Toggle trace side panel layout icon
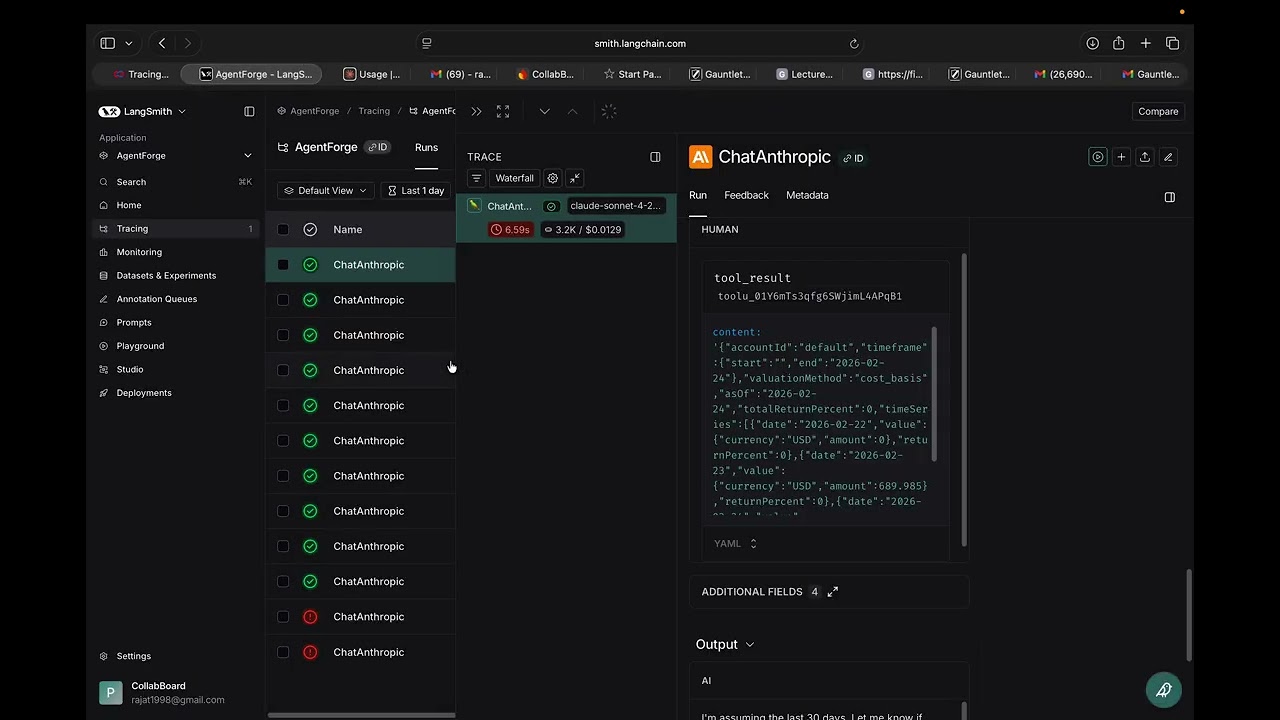 (x=655, y=157)
